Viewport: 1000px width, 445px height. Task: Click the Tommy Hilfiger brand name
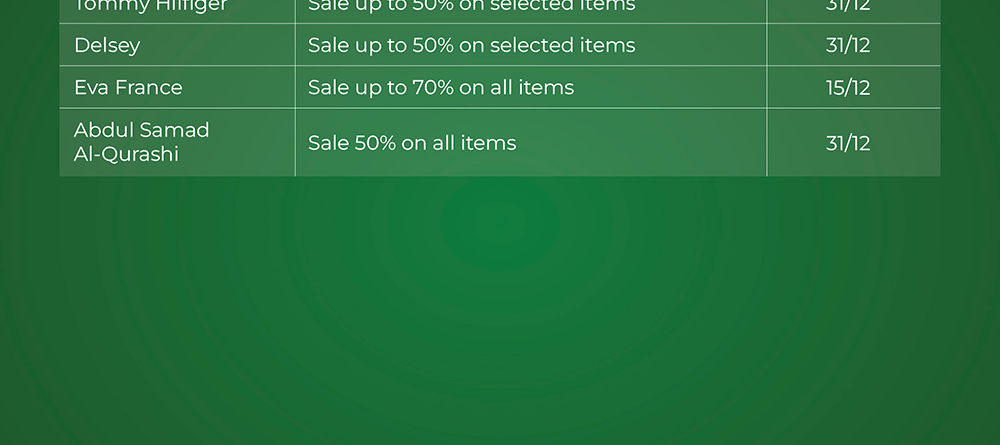(x=151, y=6)
